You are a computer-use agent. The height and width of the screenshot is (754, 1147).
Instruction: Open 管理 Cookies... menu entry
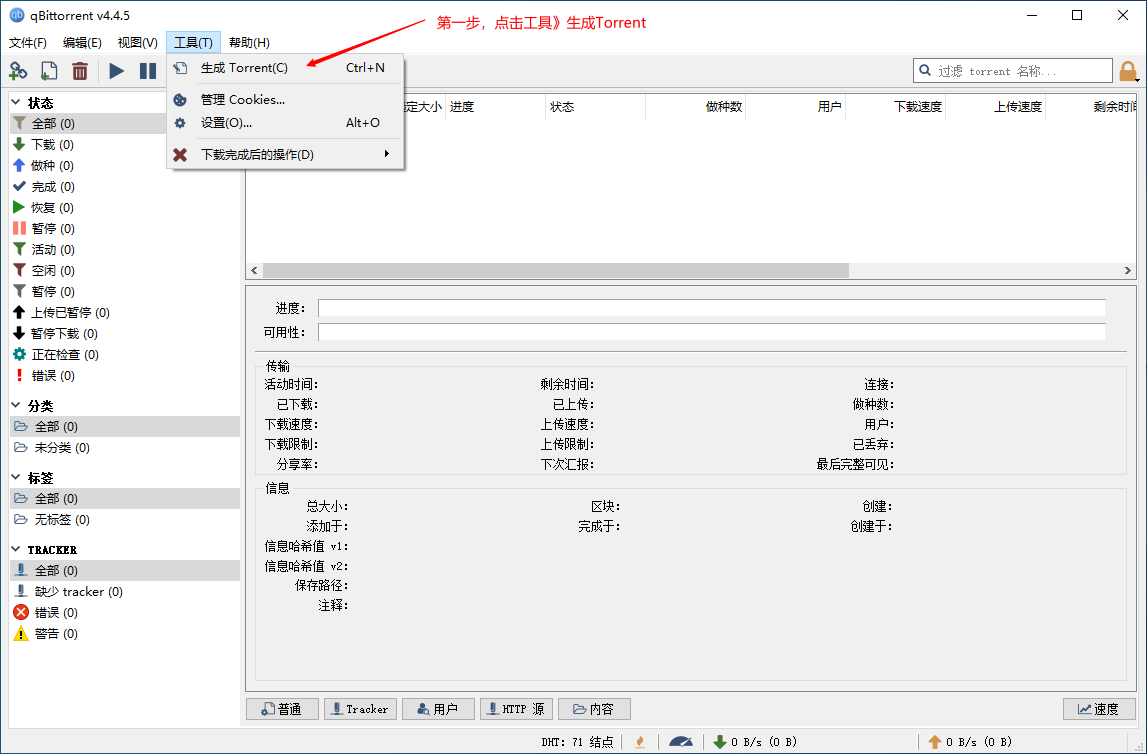285,99
